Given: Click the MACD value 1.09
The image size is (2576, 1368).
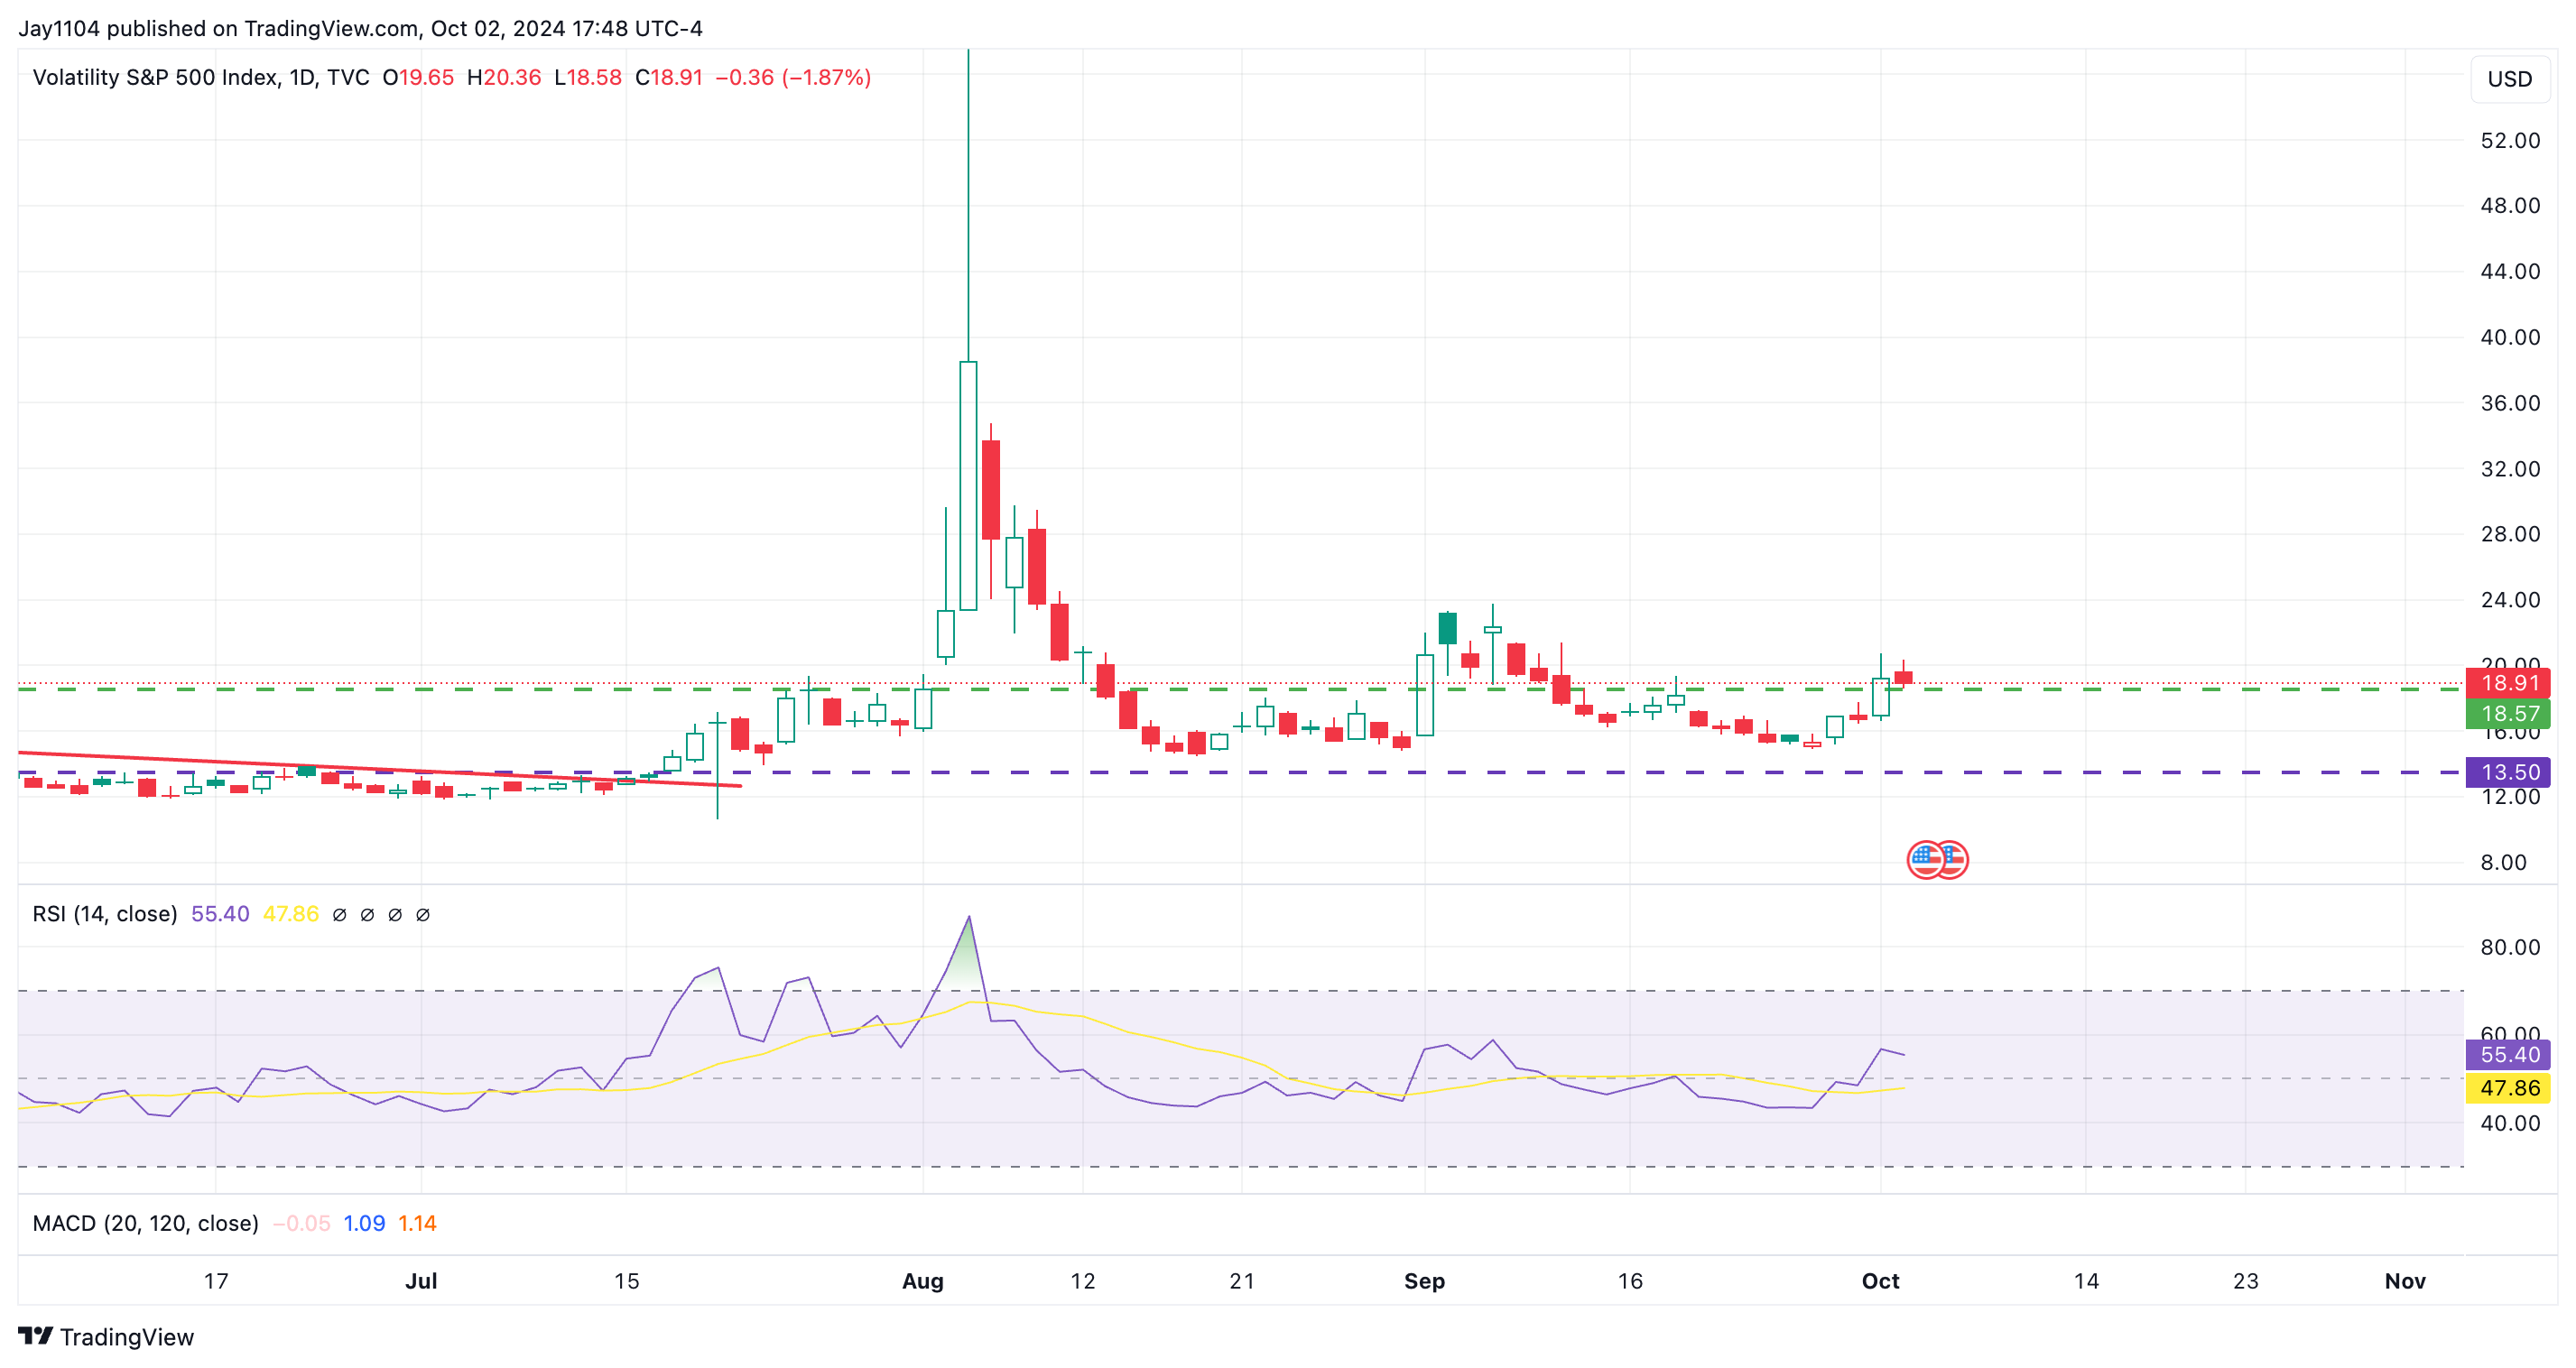Looking at the screenshot, I should [364, 1223].
